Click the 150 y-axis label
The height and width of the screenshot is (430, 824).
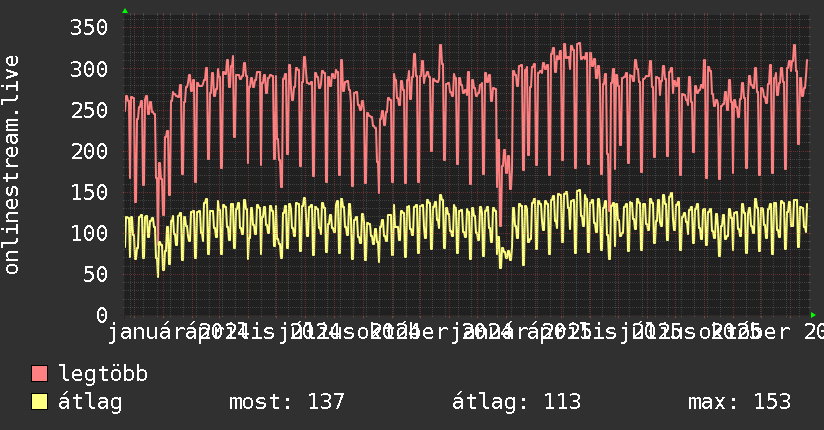tap(89, 192)
